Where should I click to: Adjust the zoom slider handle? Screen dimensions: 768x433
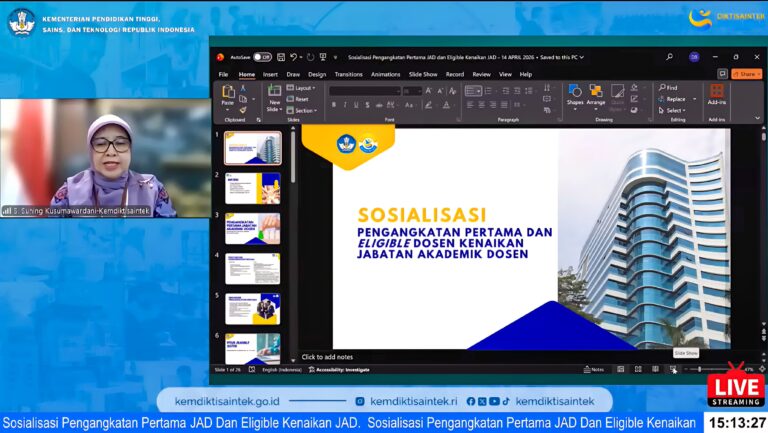699,369
